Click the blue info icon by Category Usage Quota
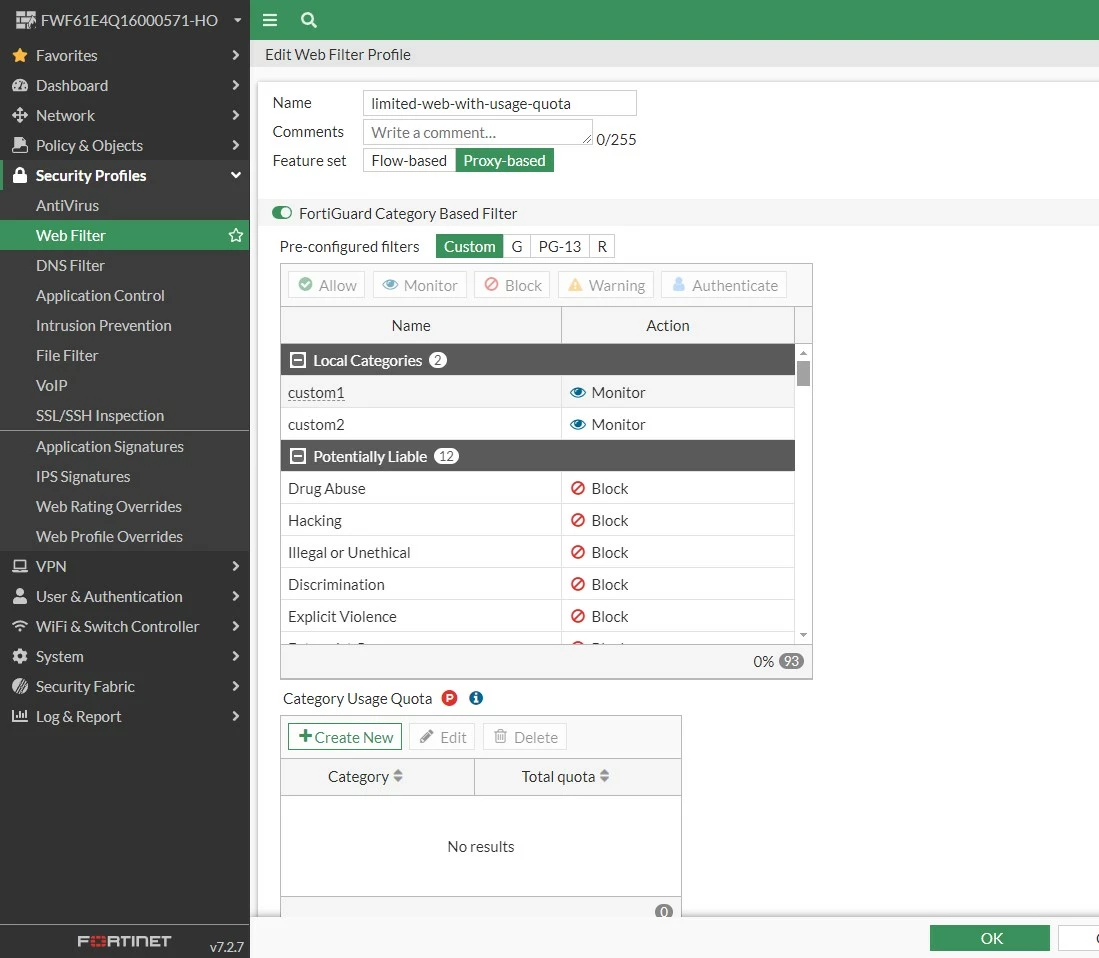 pyautogui.click(x=476, y=698)
